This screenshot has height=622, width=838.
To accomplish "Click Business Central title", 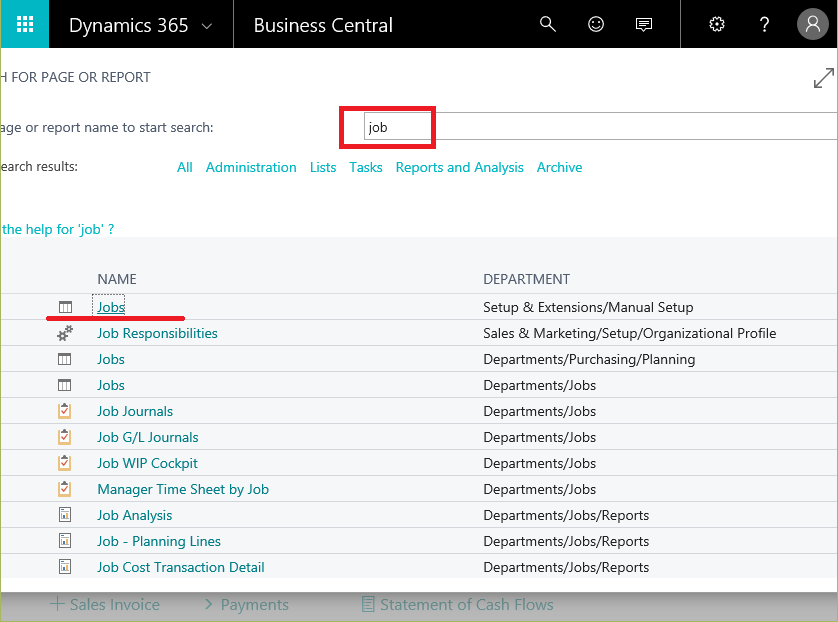I will click(x=323, y=25).
